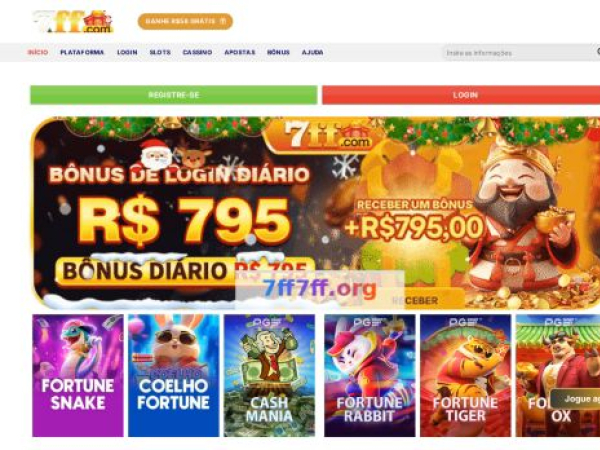Click the red Login button
600x450 pixels.
coord(461,95)
